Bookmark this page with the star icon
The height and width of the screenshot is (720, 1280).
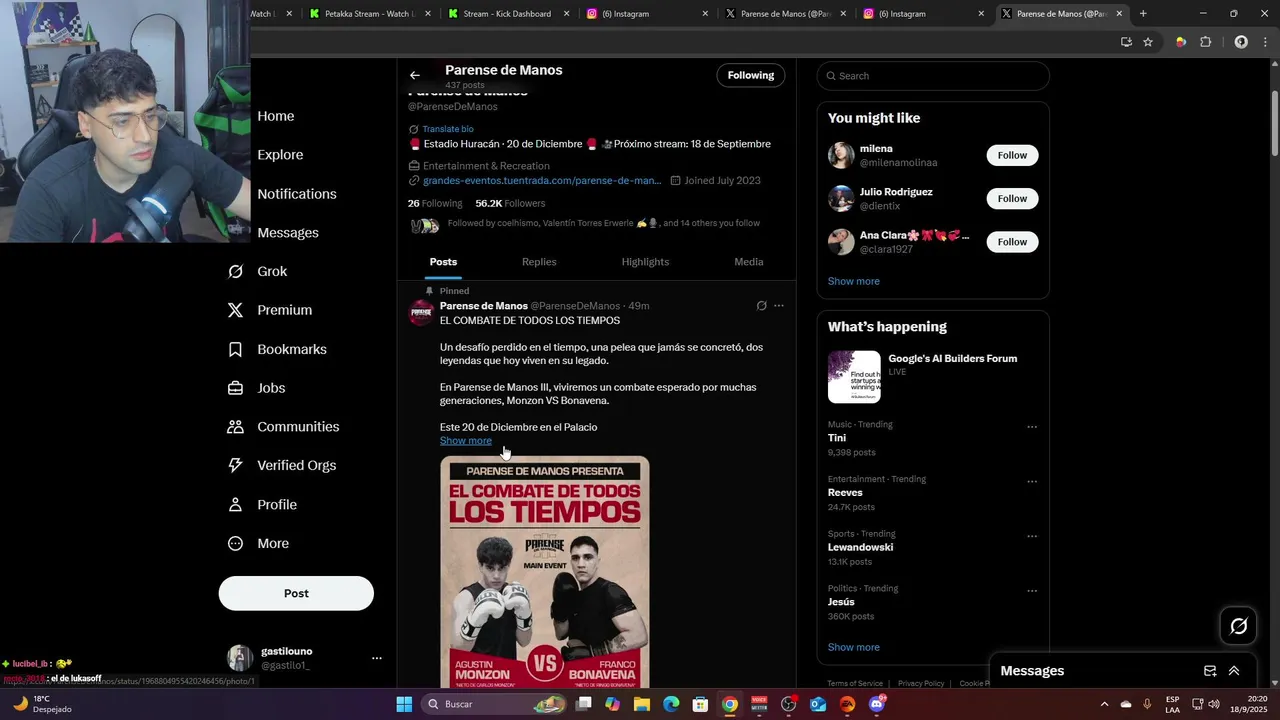1148,42
